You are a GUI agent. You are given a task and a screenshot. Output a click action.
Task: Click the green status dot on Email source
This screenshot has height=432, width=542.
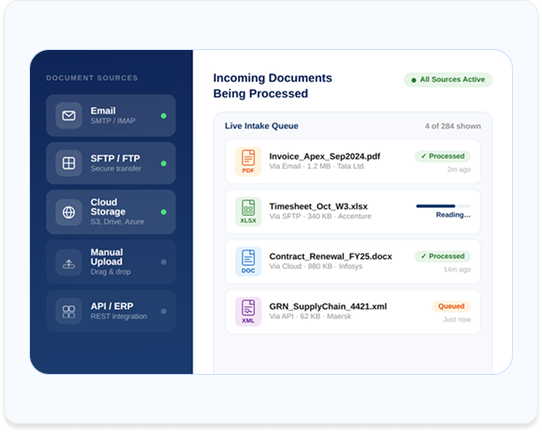(x=164, y=116)
